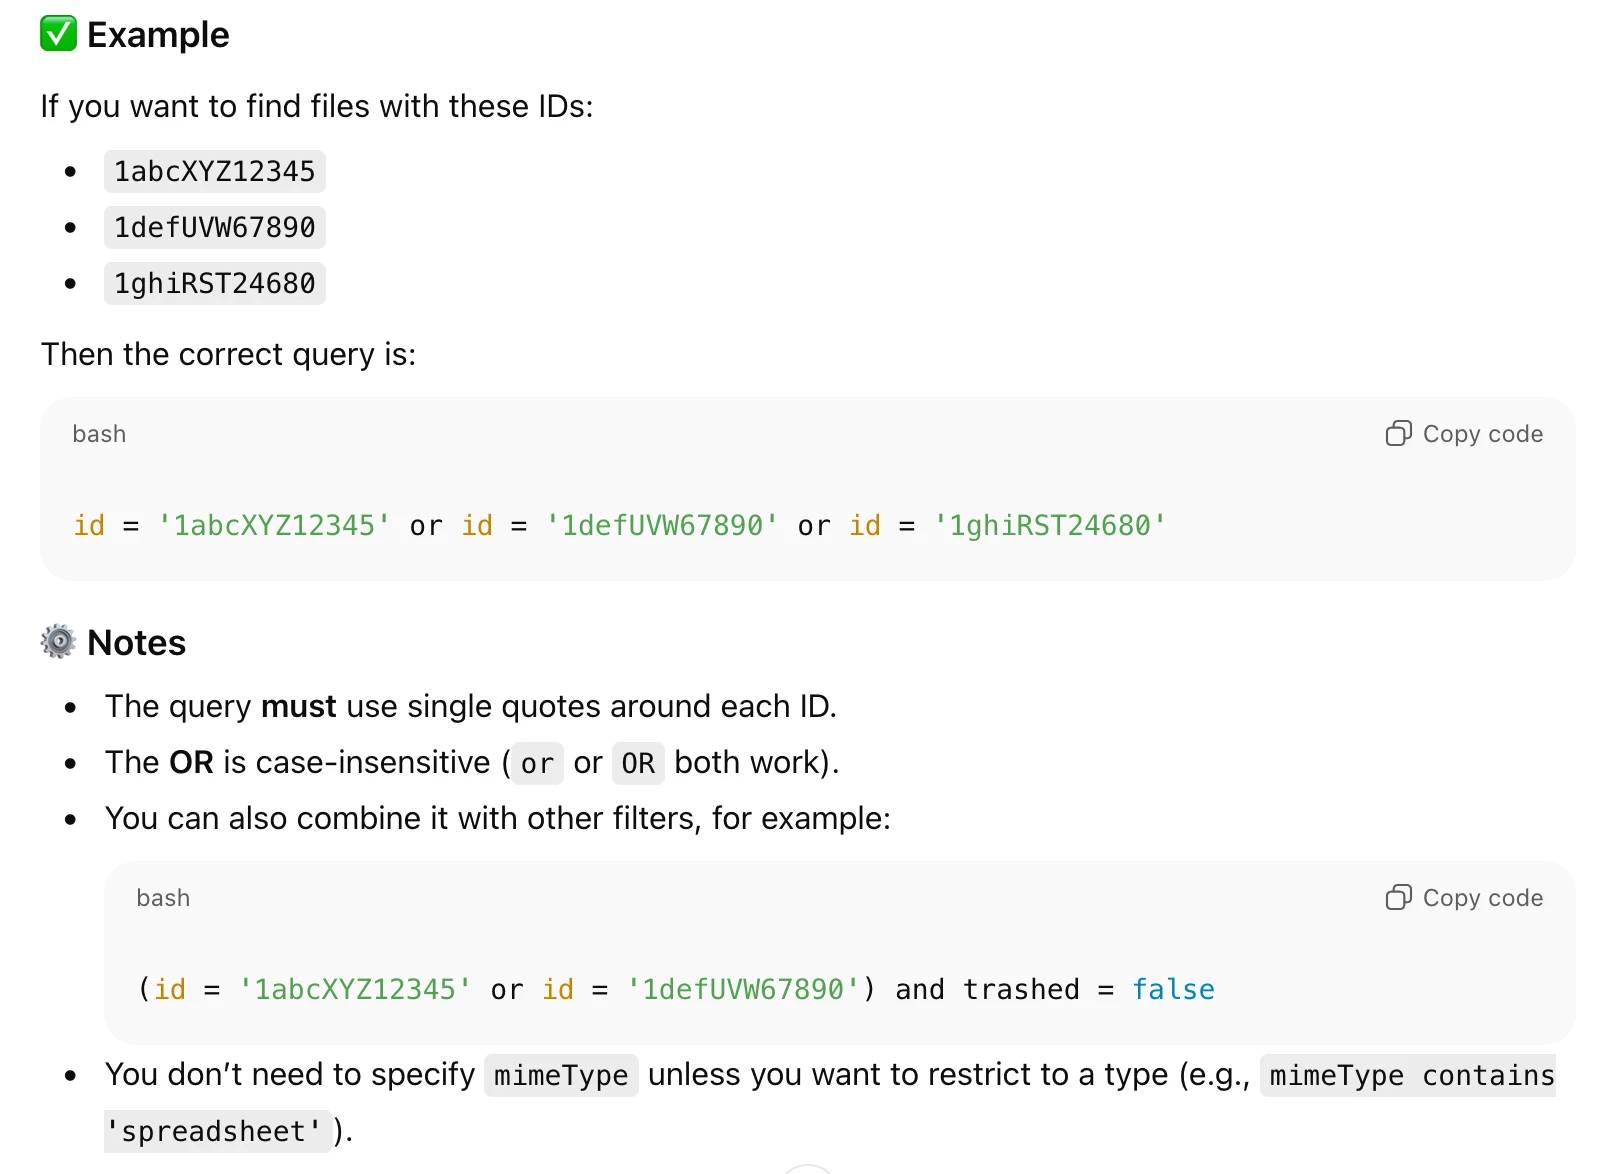The height and width of the screenshot is (1174, 1606).
Task: Click the Example heading text
Action: (x=158, y=34)
